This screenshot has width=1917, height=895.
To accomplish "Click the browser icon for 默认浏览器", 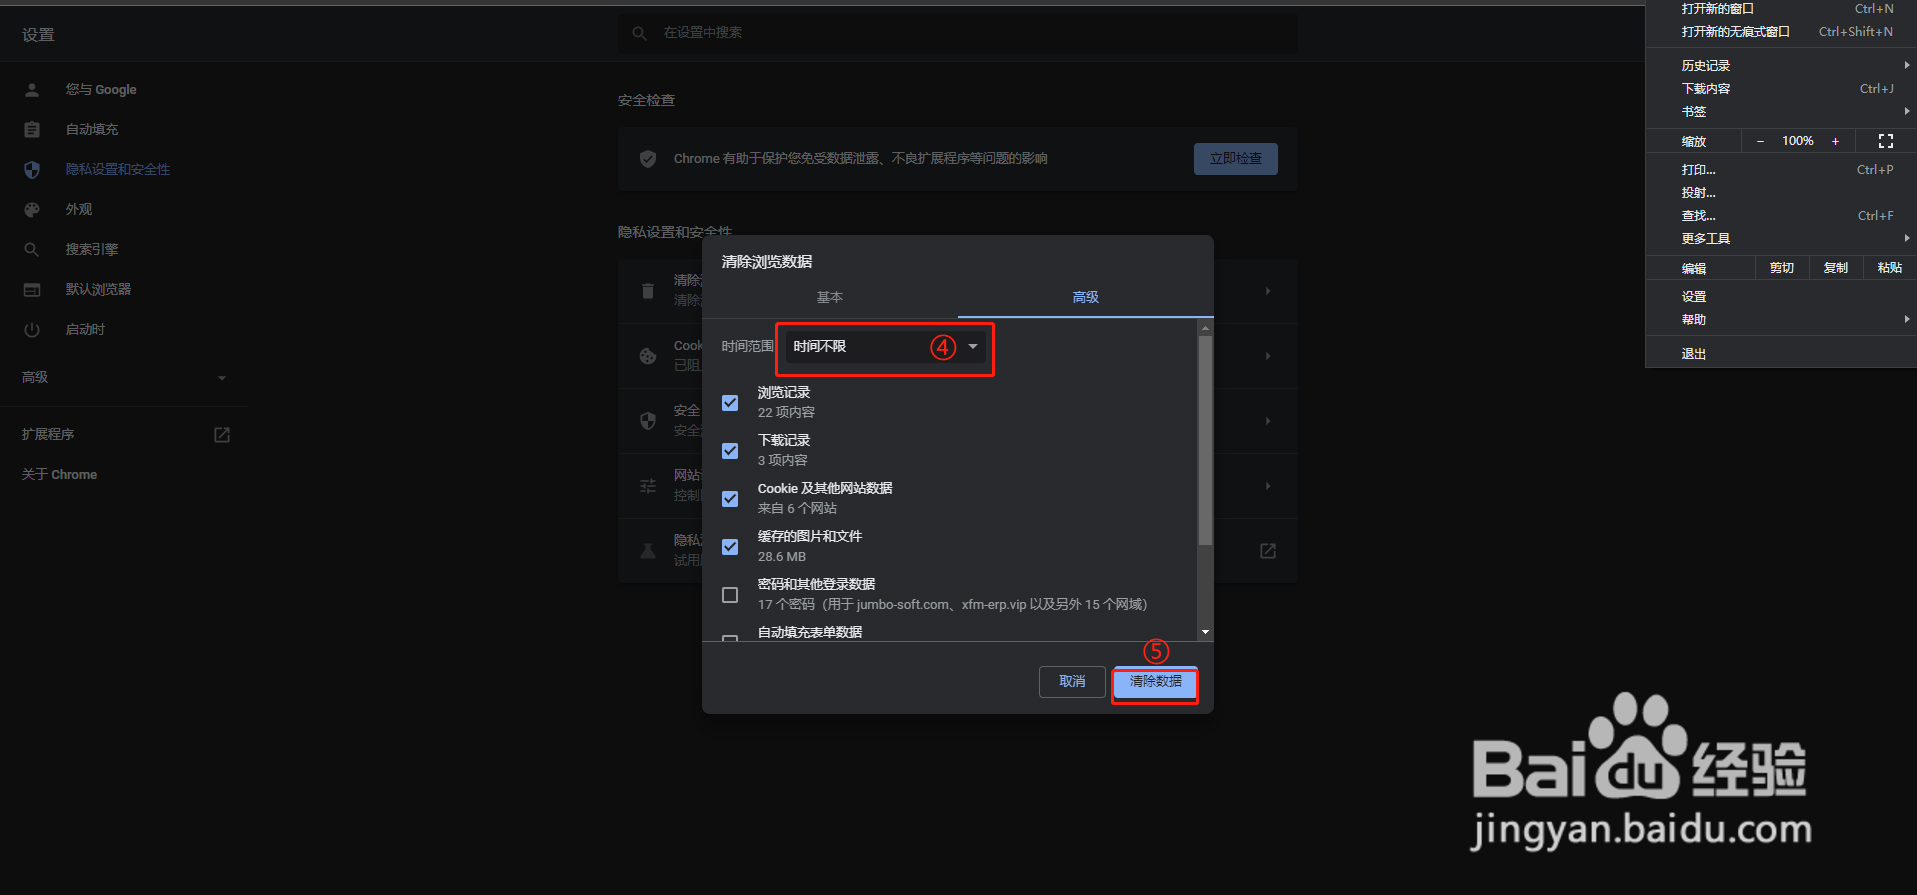I will pyautogui.click(x=32, y=290).
